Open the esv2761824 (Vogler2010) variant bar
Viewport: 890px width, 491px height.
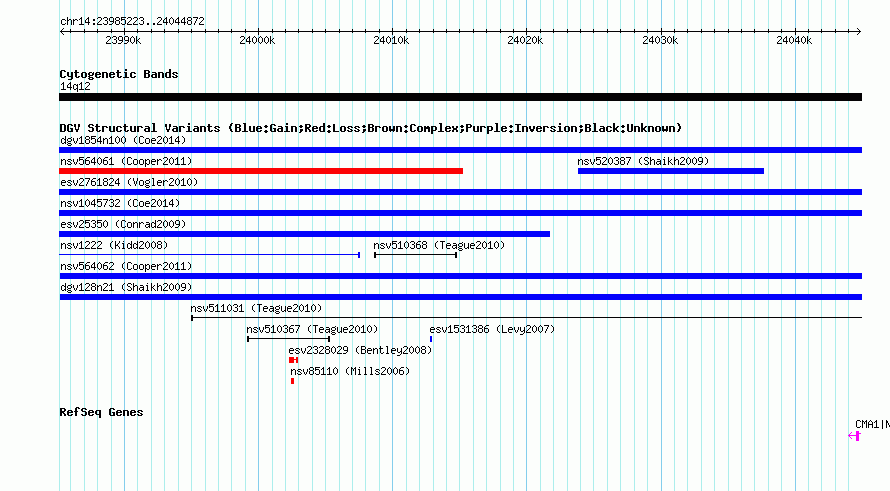coord(460,192)
